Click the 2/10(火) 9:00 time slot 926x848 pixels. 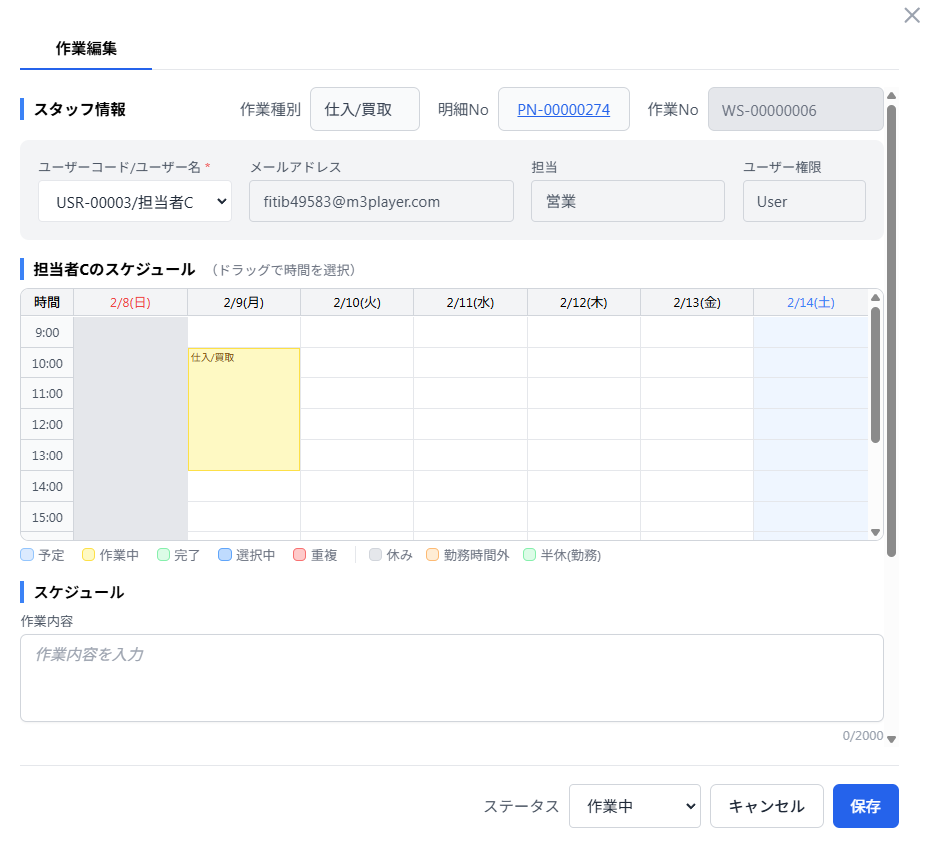click(356, 332)
